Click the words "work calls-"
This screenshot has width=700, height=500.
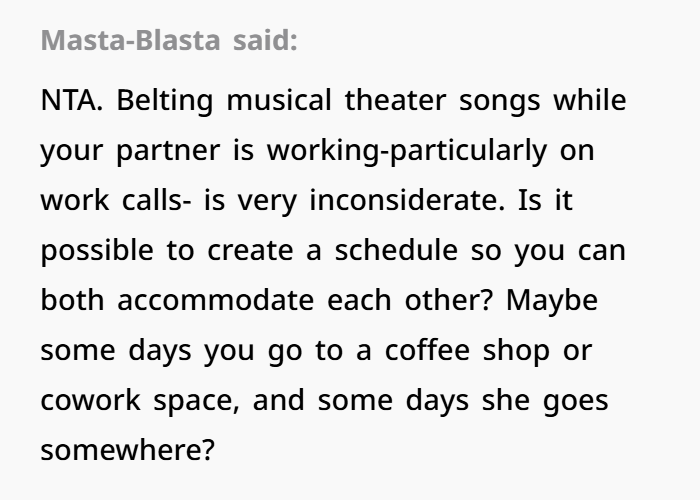point(116,200)
